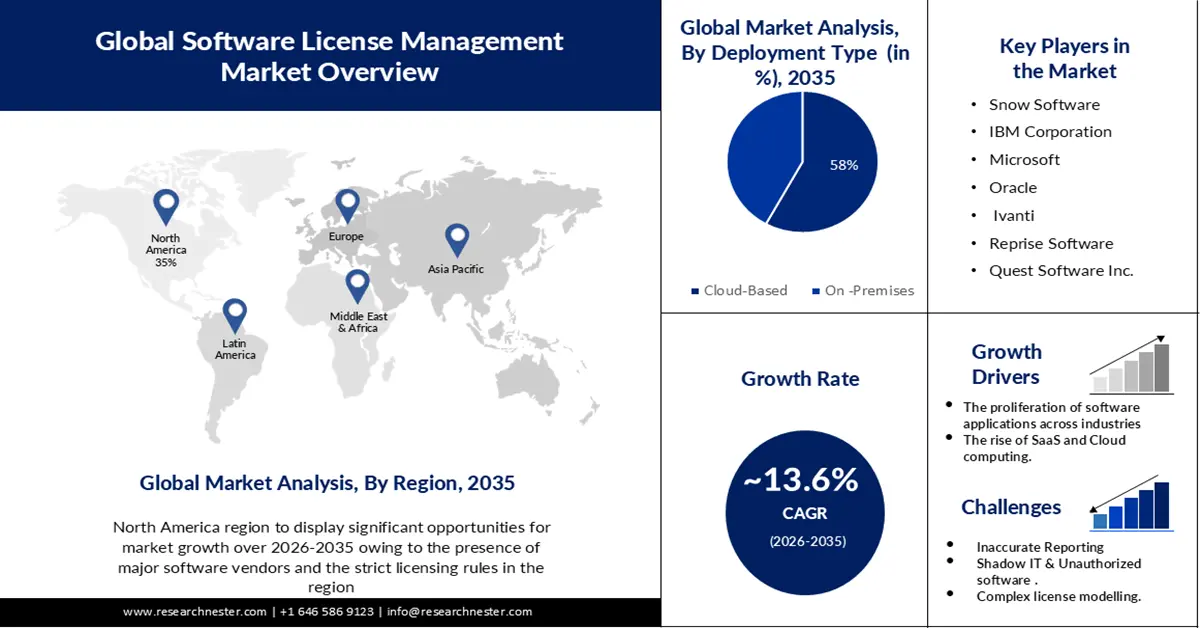Click the Global Software License Management title
The width and height of the screenshot is (1200, 628).
329,56
